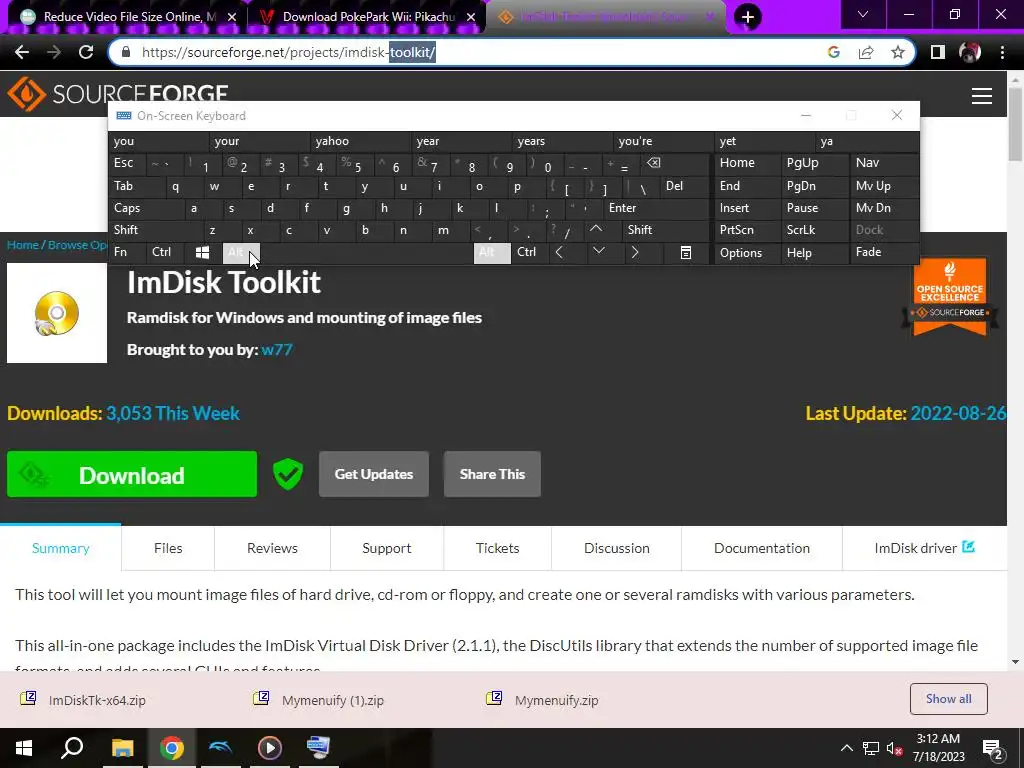Click the down arrow key on on-screen keyboard
The image size is (1024, 768).
[x=598, y=251]
